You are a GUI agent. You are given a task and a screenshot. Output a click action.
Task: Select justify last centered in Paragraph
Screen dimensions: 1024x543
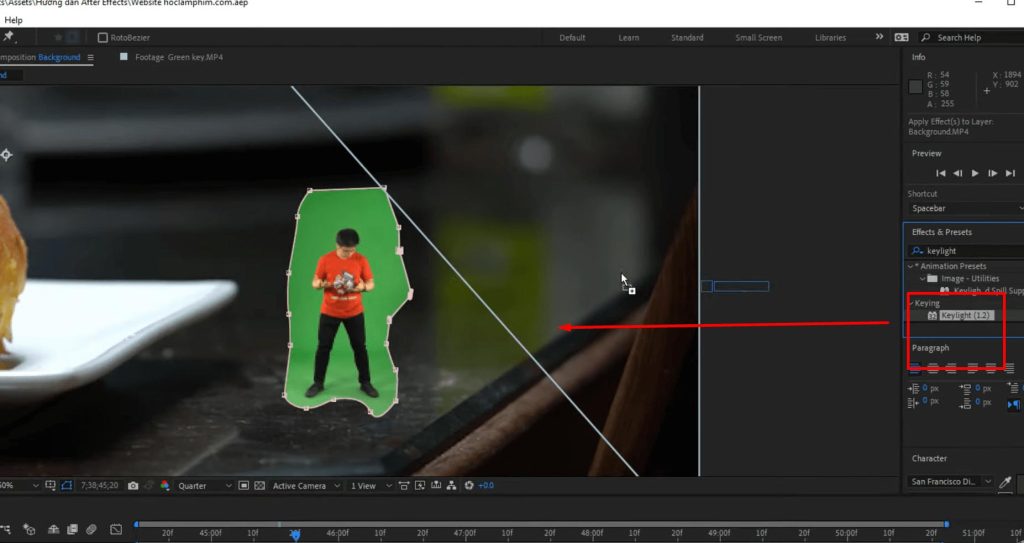[991, 368]
